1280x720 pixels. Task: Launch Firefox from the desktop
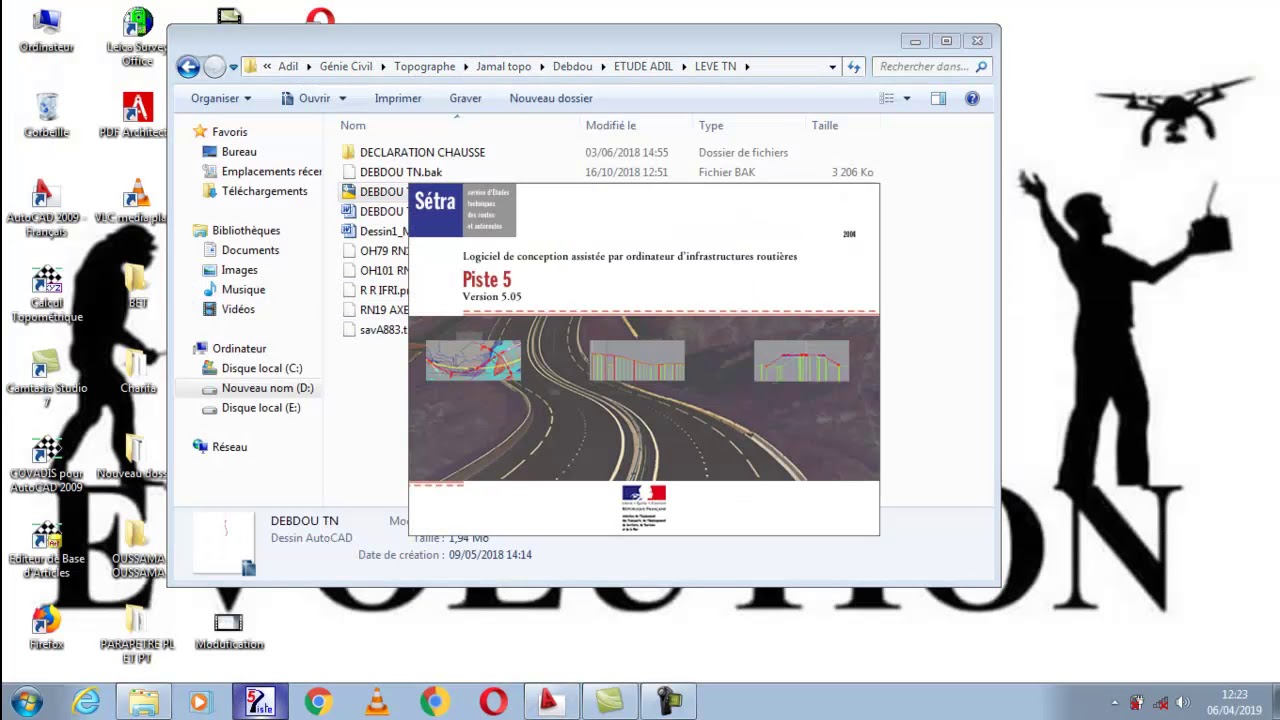coord(46,628)
